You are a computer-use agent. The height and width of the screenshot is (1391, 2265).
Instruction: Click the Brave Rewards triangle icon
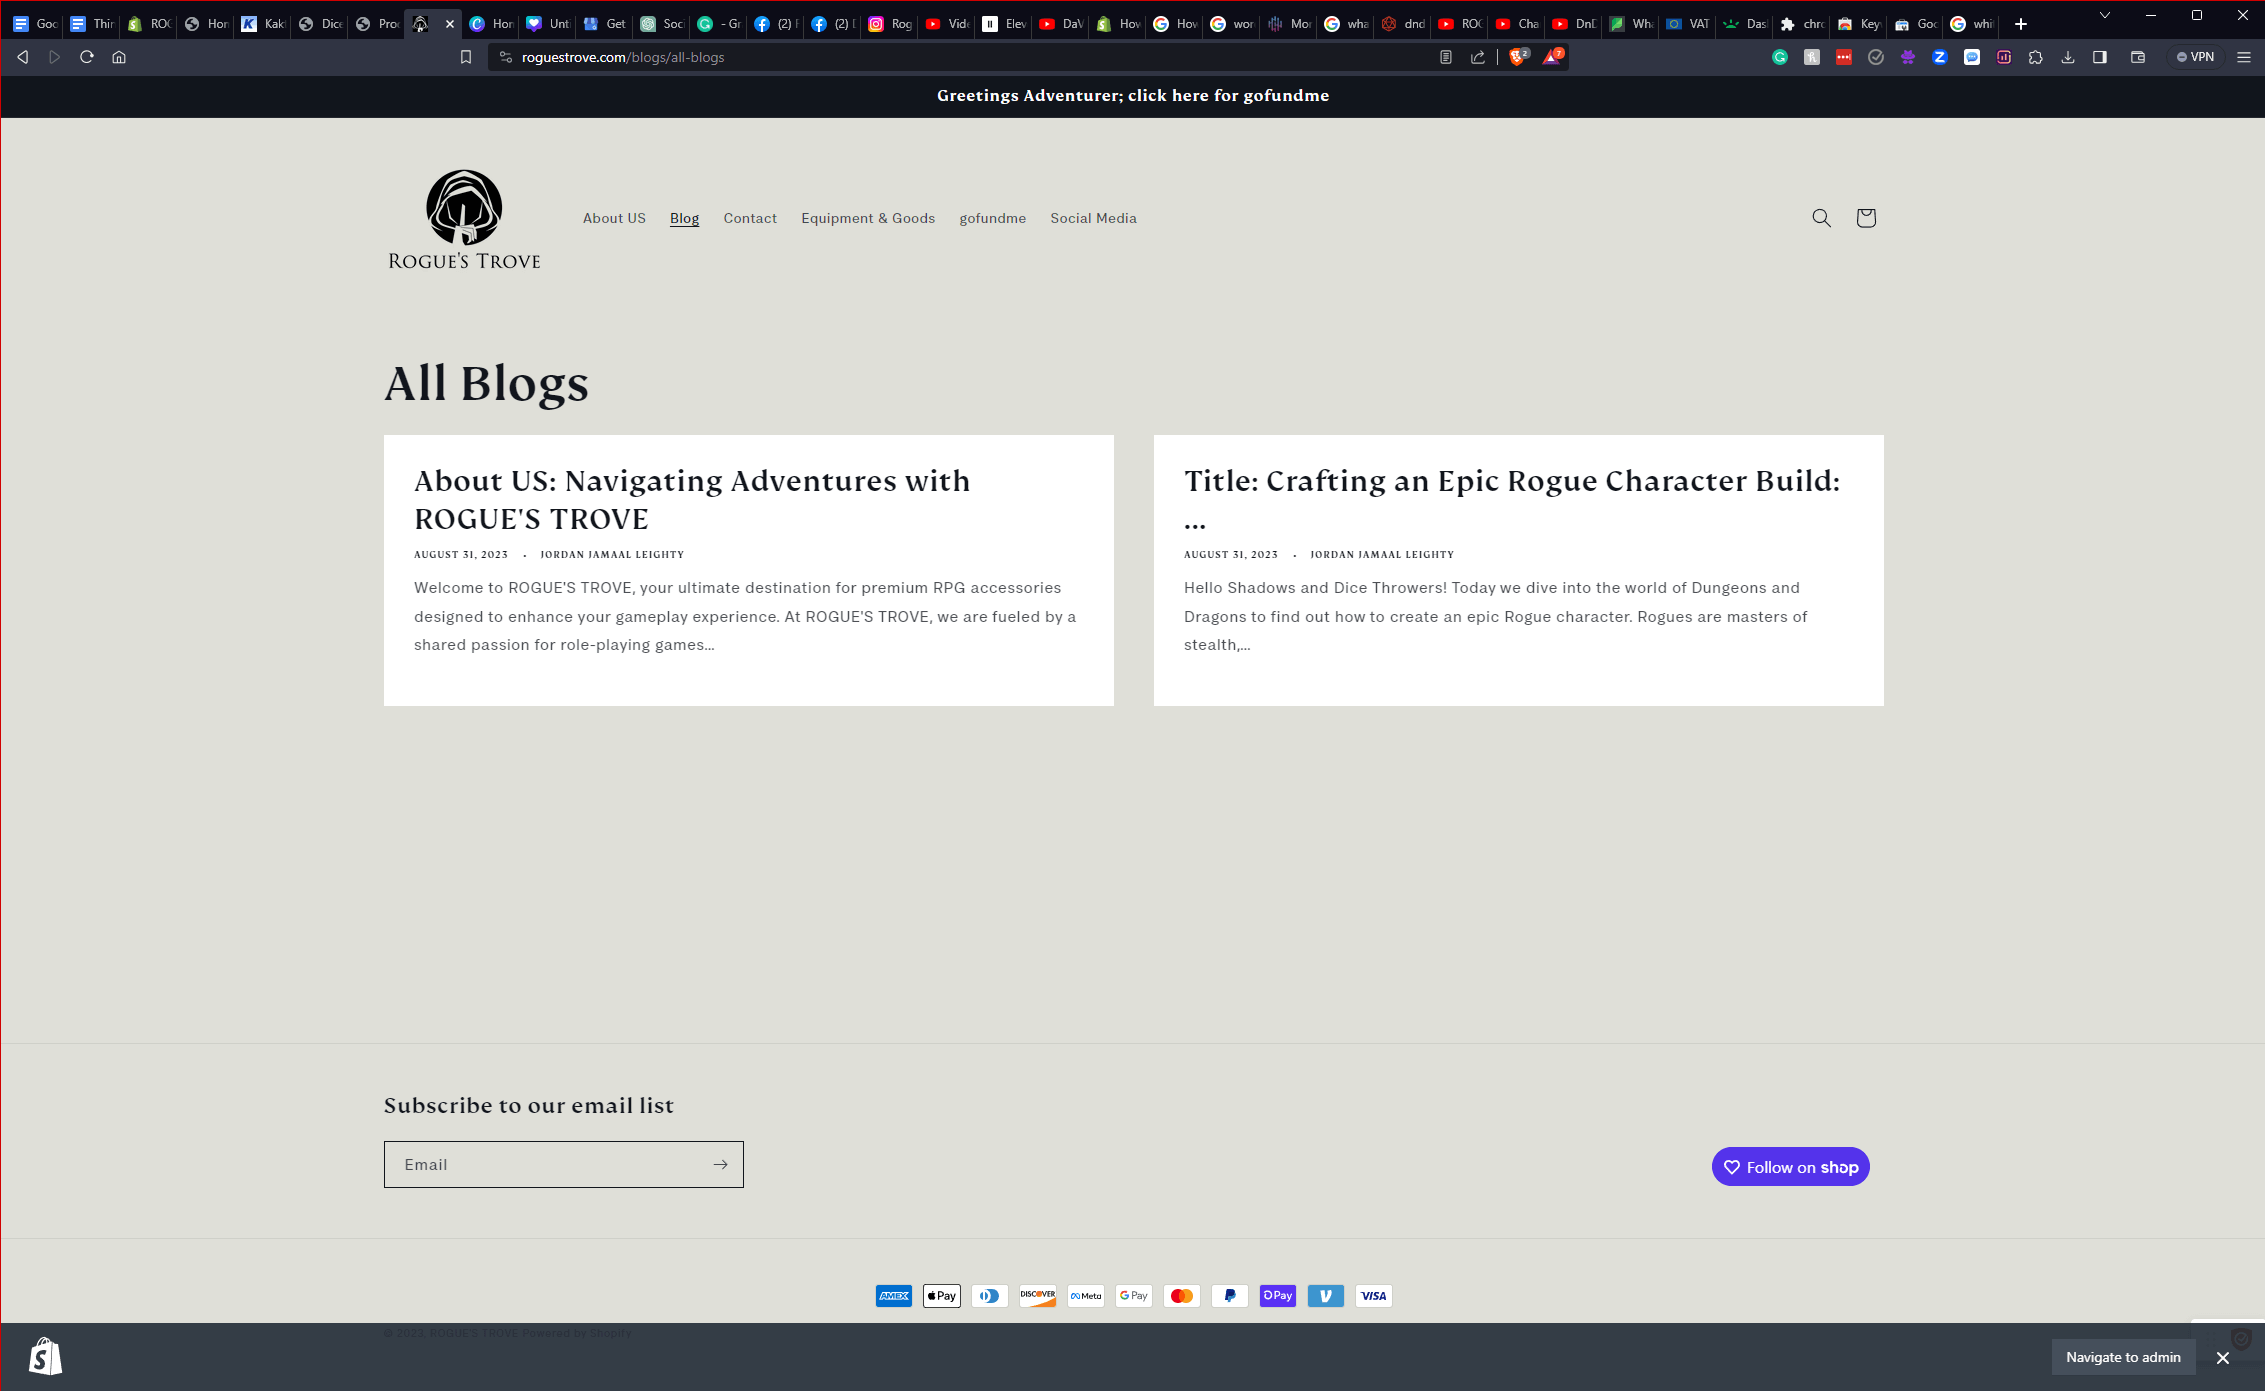click(x=1552, y=57)
